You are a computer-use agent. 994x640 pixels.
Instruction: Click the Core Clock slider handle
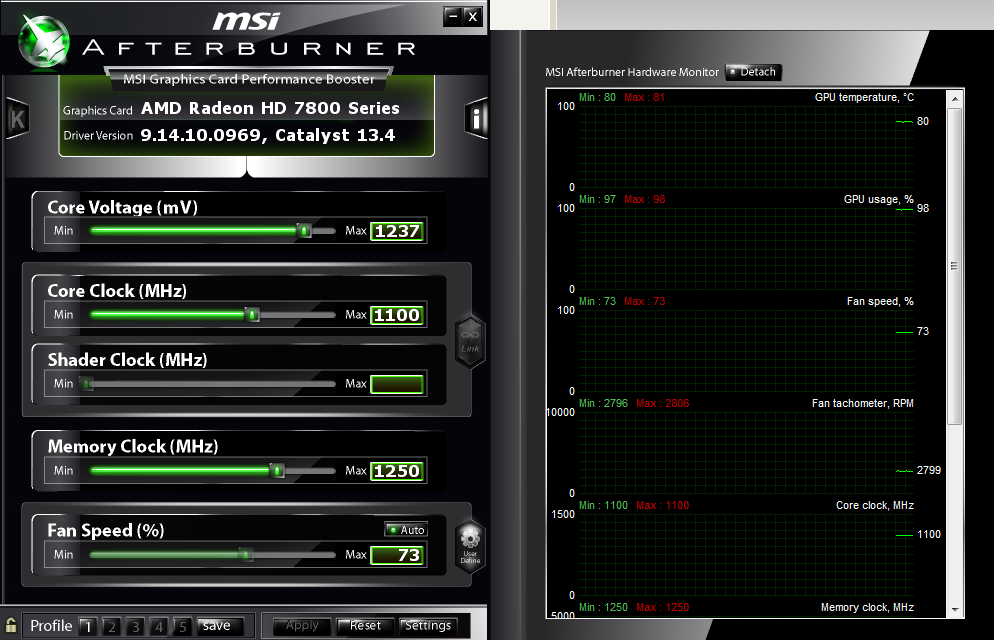pyautogui.click(x=252, y=314)
